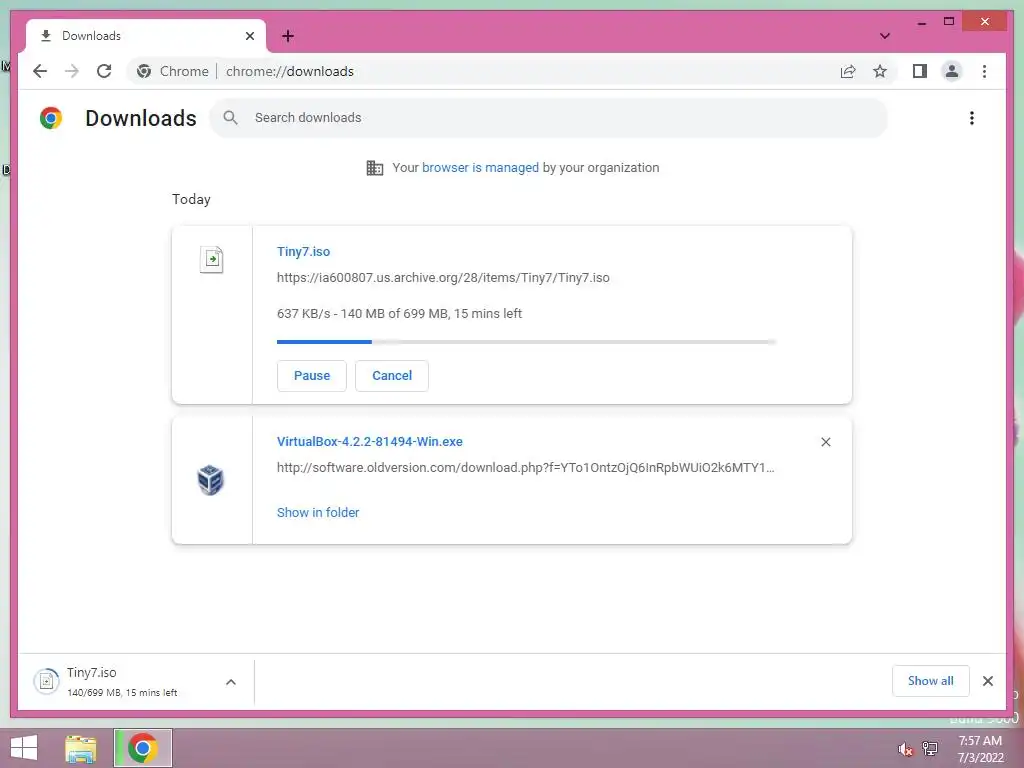Click the managed organization building icon
Viewport: 1024px width, 768px height.
tap(375, 168)
